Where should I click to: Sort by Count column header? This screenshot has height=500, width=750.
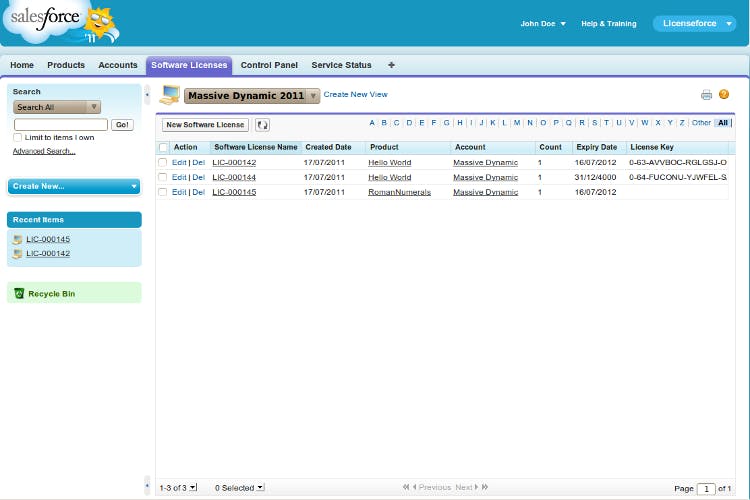pos(550,147)
